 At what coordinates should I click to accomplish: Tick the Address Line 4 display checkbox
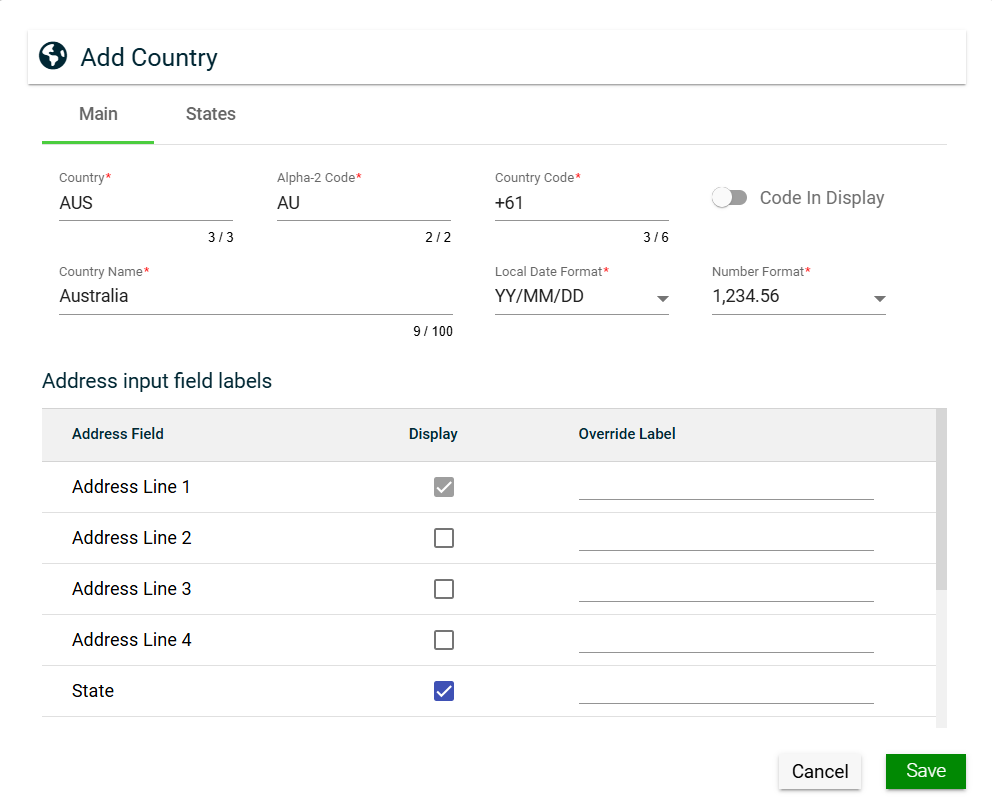pyautogui.click(x=444, y=640)
